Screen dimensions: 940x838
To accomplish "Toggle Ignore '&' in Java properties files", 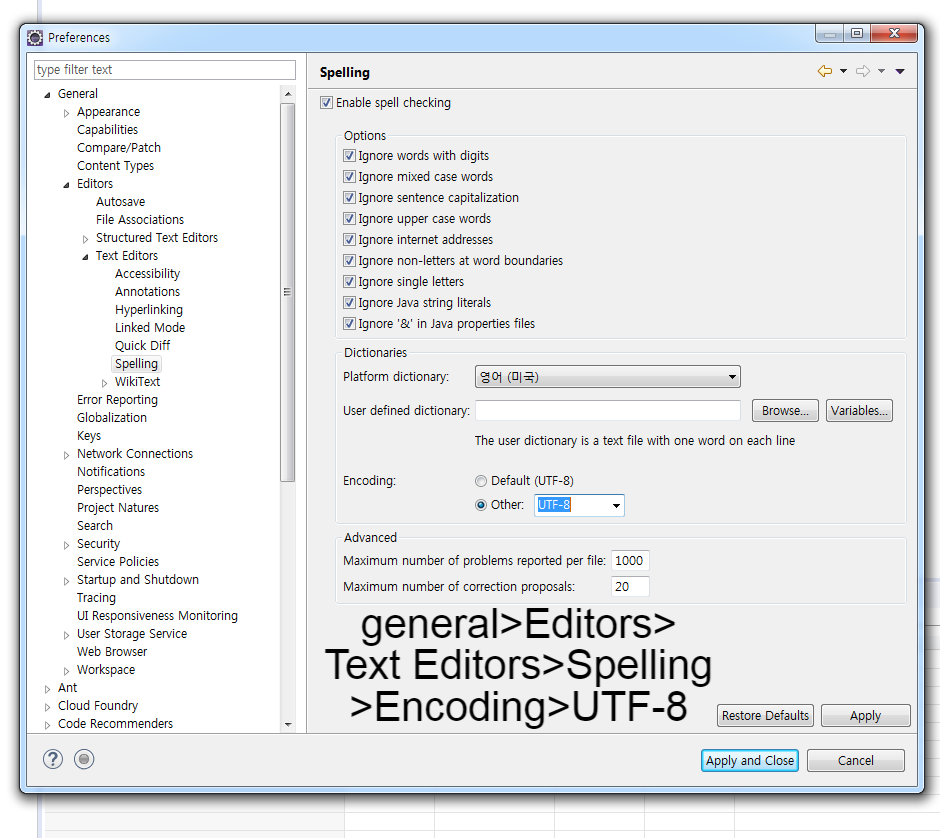I will point(350,324).
